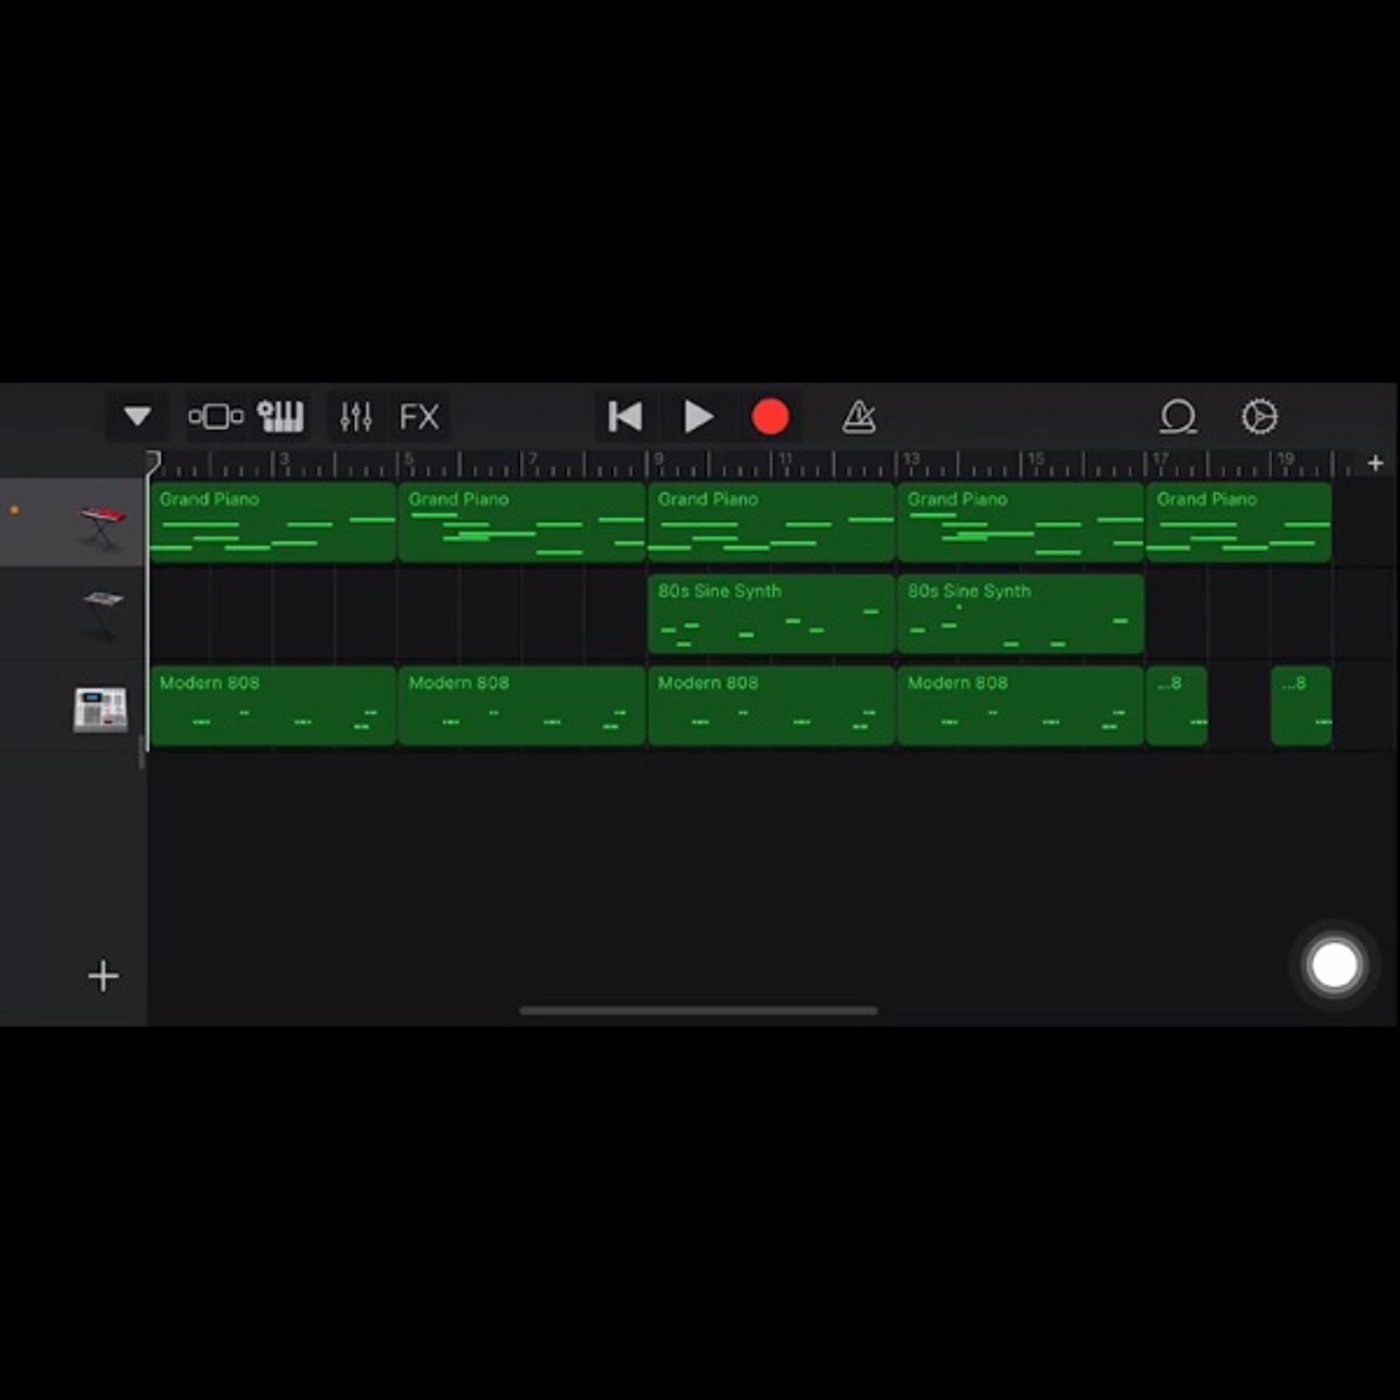Viewport: 1400px width, 1400px height.
Task: Add a new track with plus button
Action: 103,975
